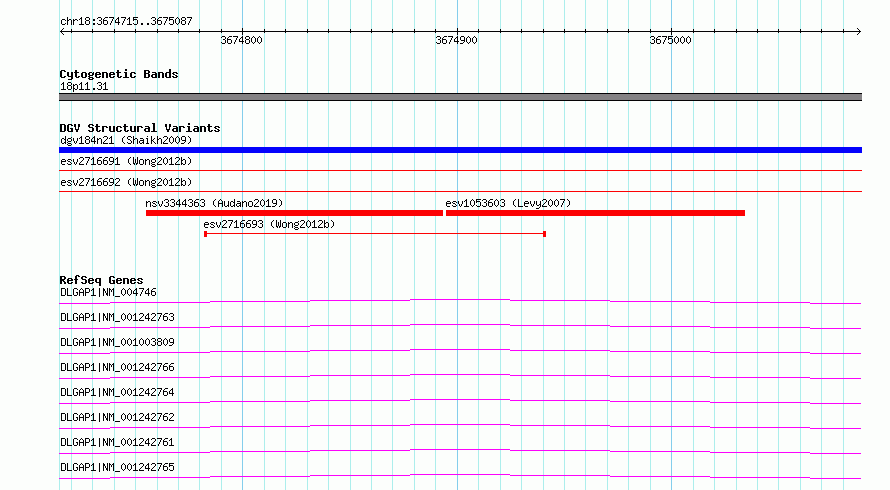This screenshot has height=490, width=890.
Task: Select the red nsv3344363 variant bar
Action: point(294,213)
